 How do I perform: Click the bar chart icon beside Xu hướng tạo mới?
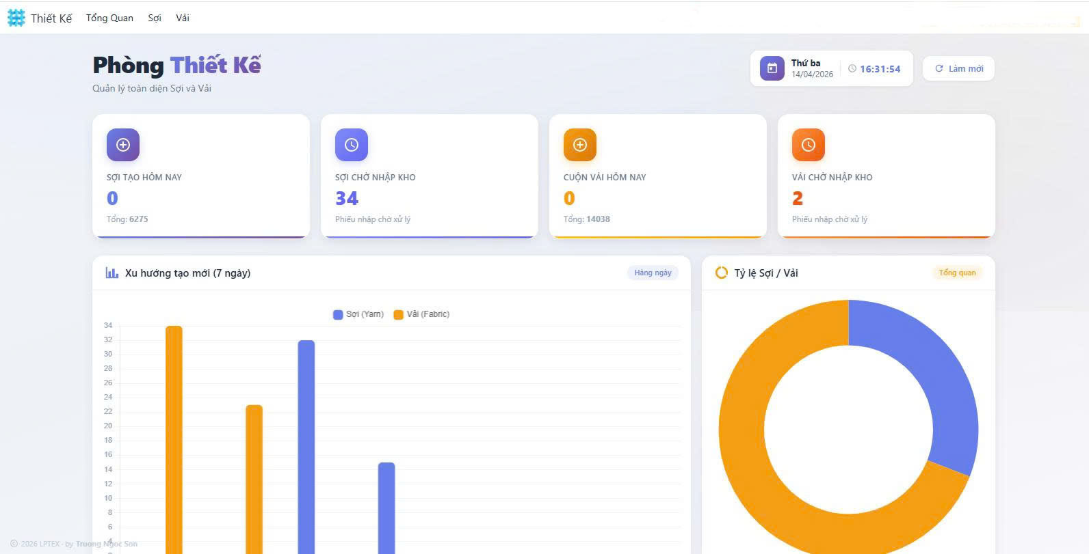pos(112,273)
